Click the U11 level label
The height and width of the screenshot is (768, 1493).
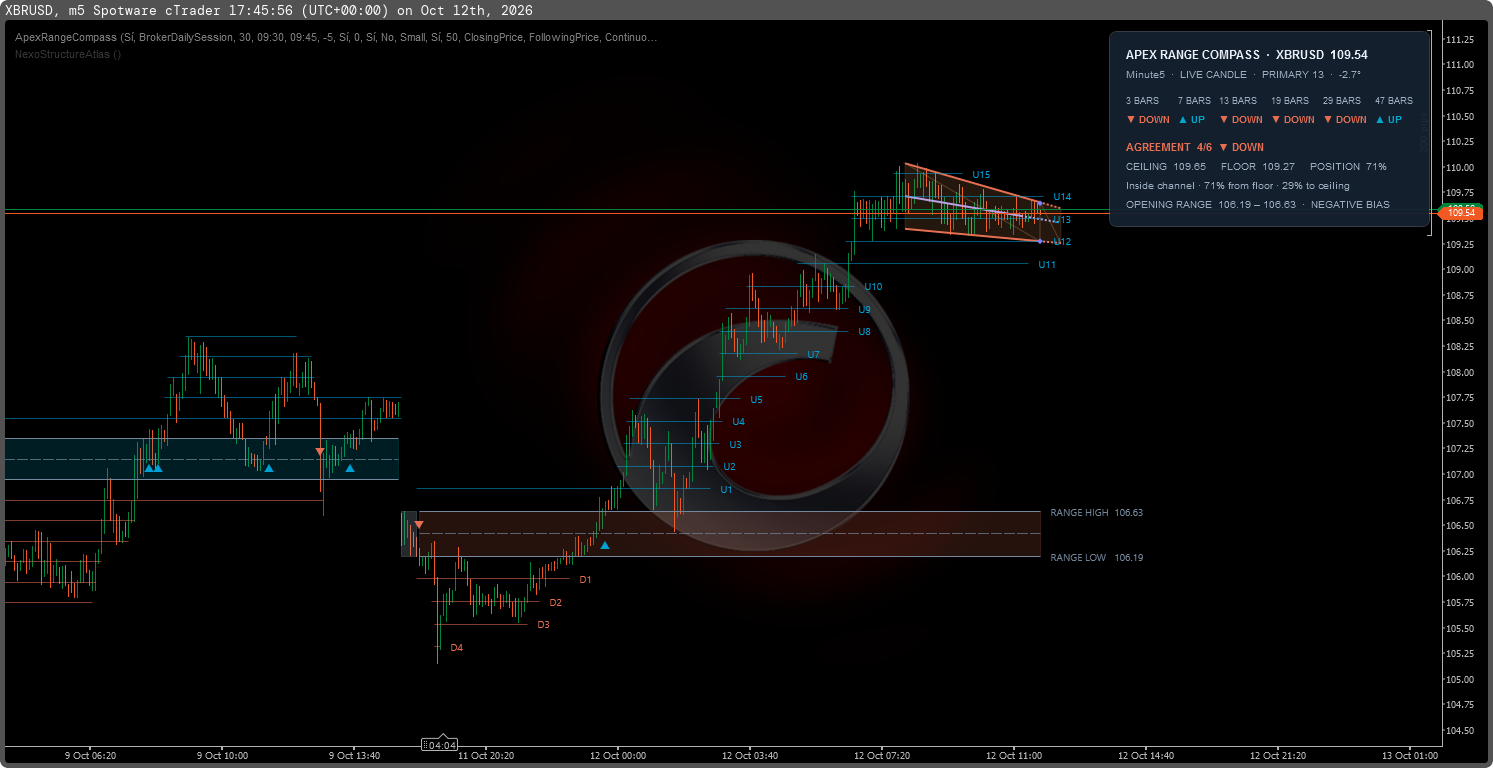pos(1047,265)
